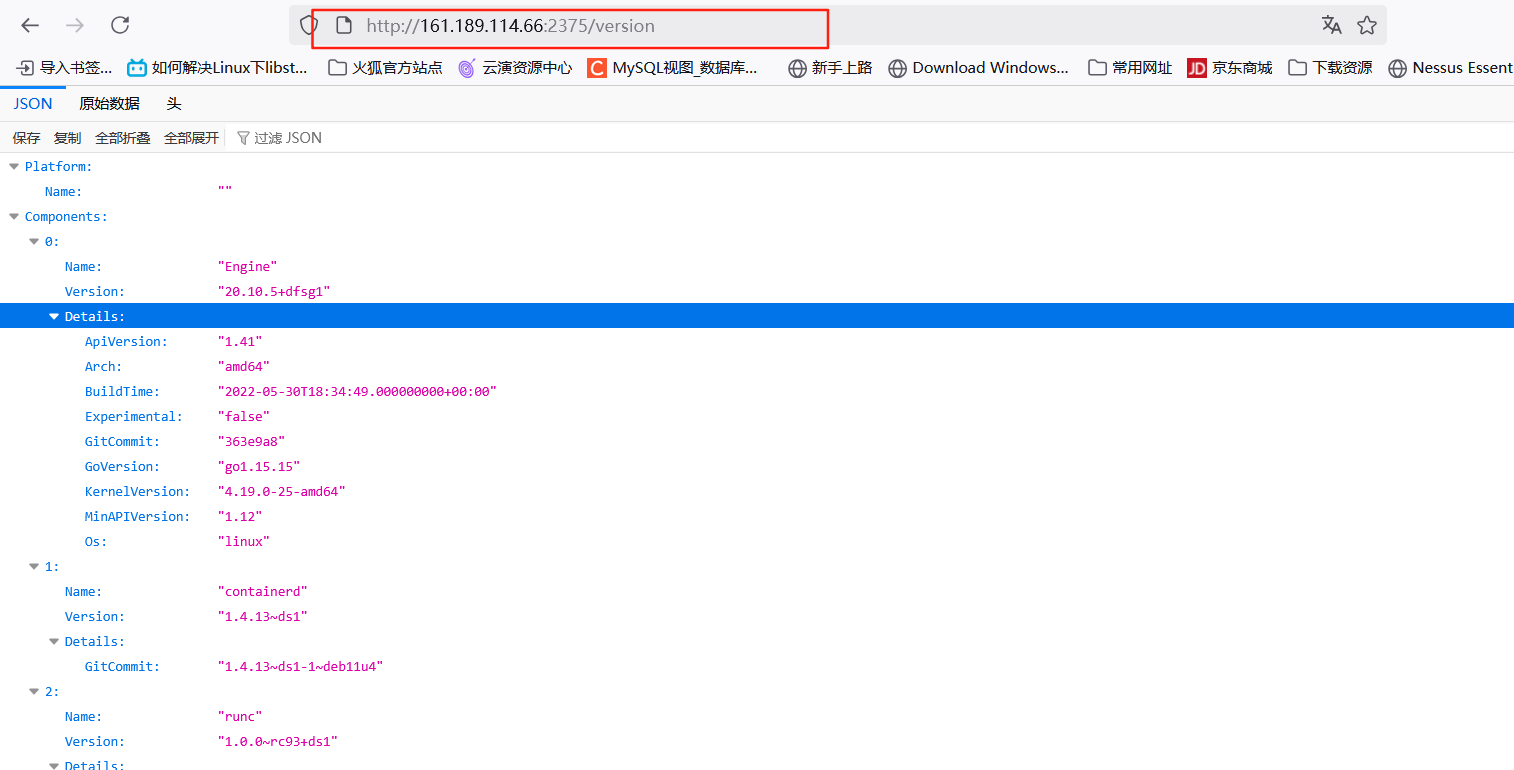Collapse the component 2 node

click(x=34, y=691)
